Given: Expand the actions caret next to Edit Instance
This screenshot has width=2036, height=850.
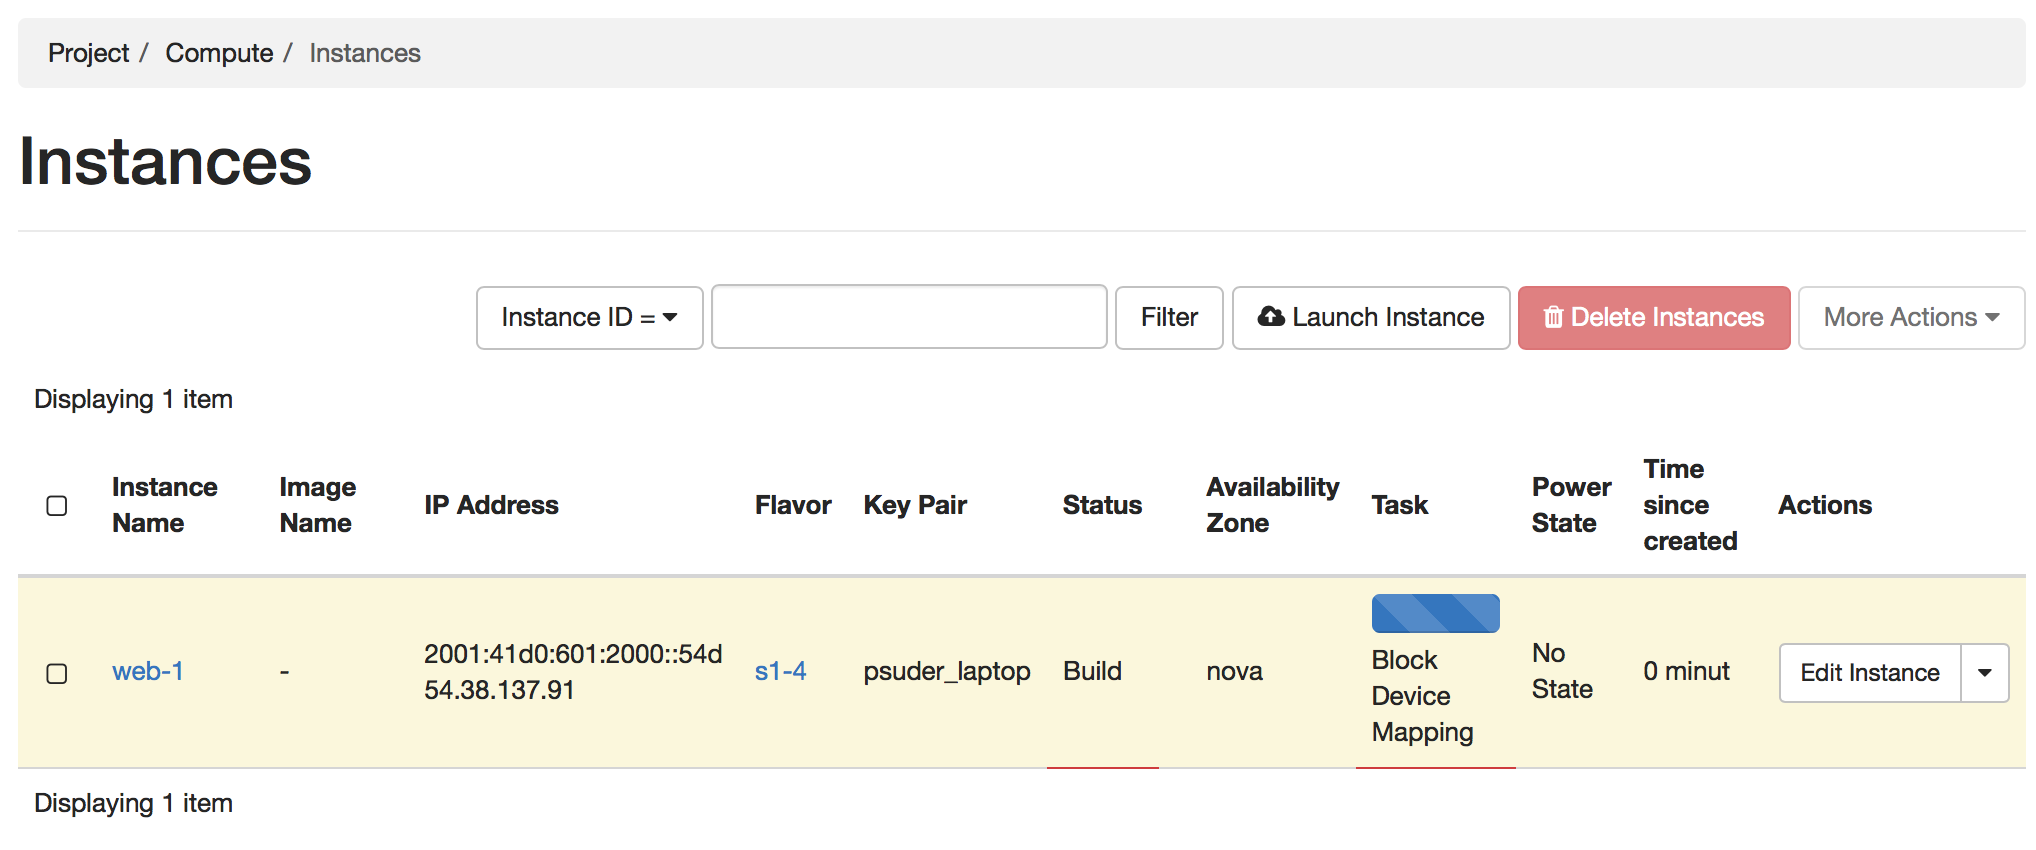Looking at the screenshot, I should coord(1985,673).
